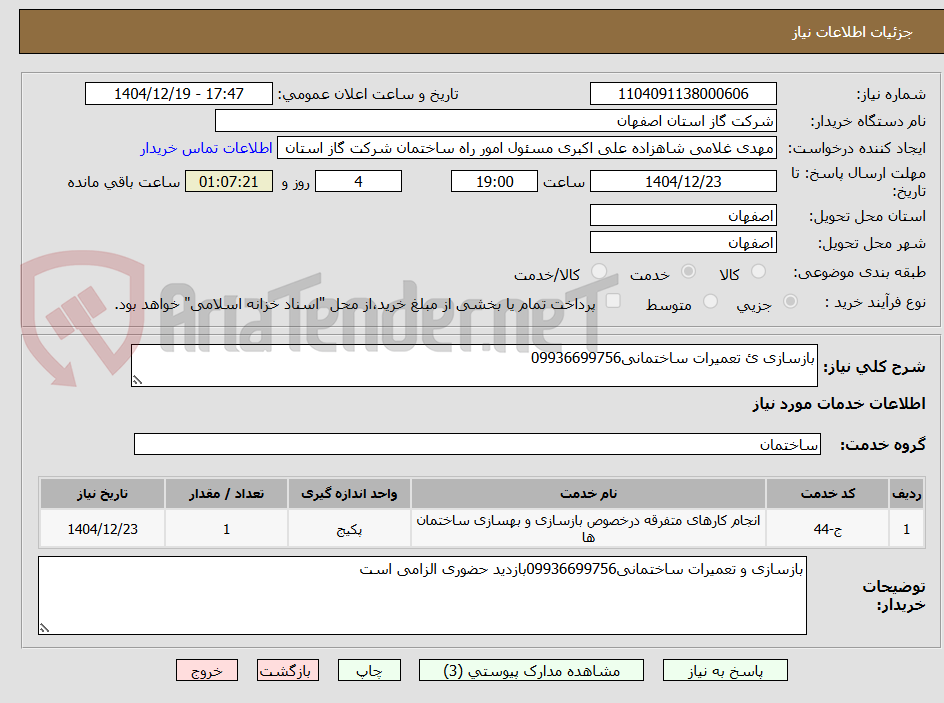Open مشاهده مدارک پیوستی (3) attachments
This screenshot has width=944, height=703.
click(531, 670)
